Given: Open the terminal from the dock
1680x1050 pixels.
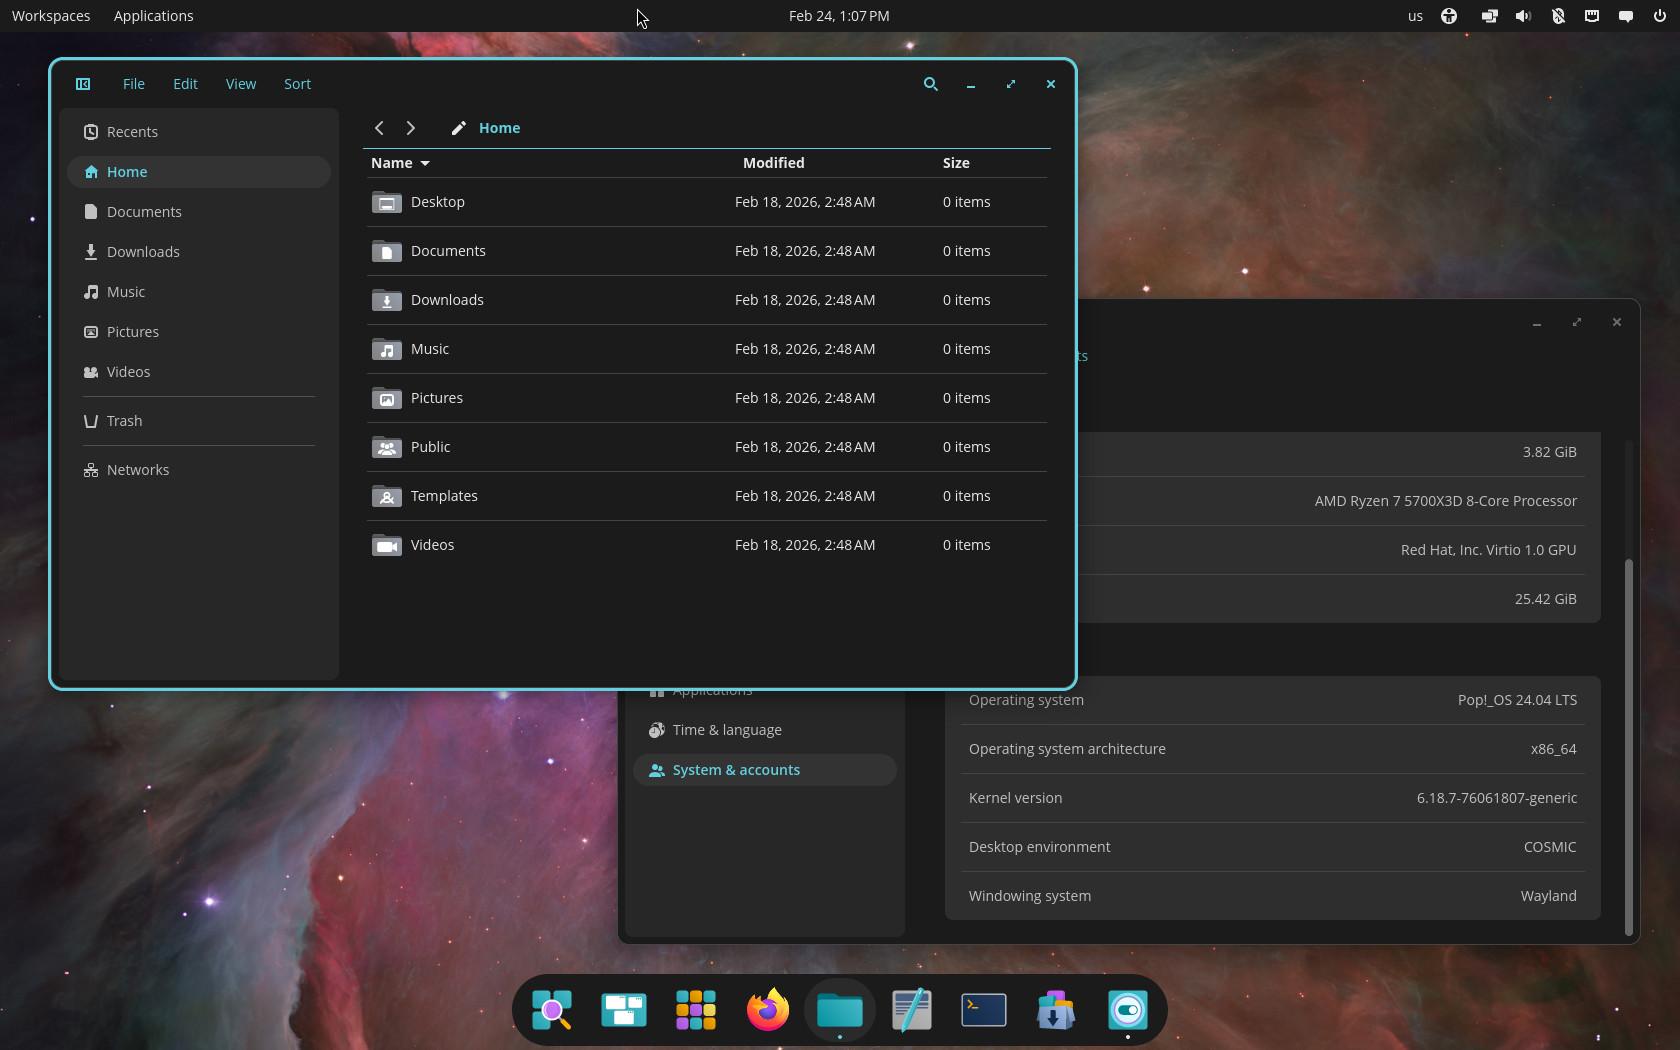Looking at the screenshot, I should tap(983, 1010).
